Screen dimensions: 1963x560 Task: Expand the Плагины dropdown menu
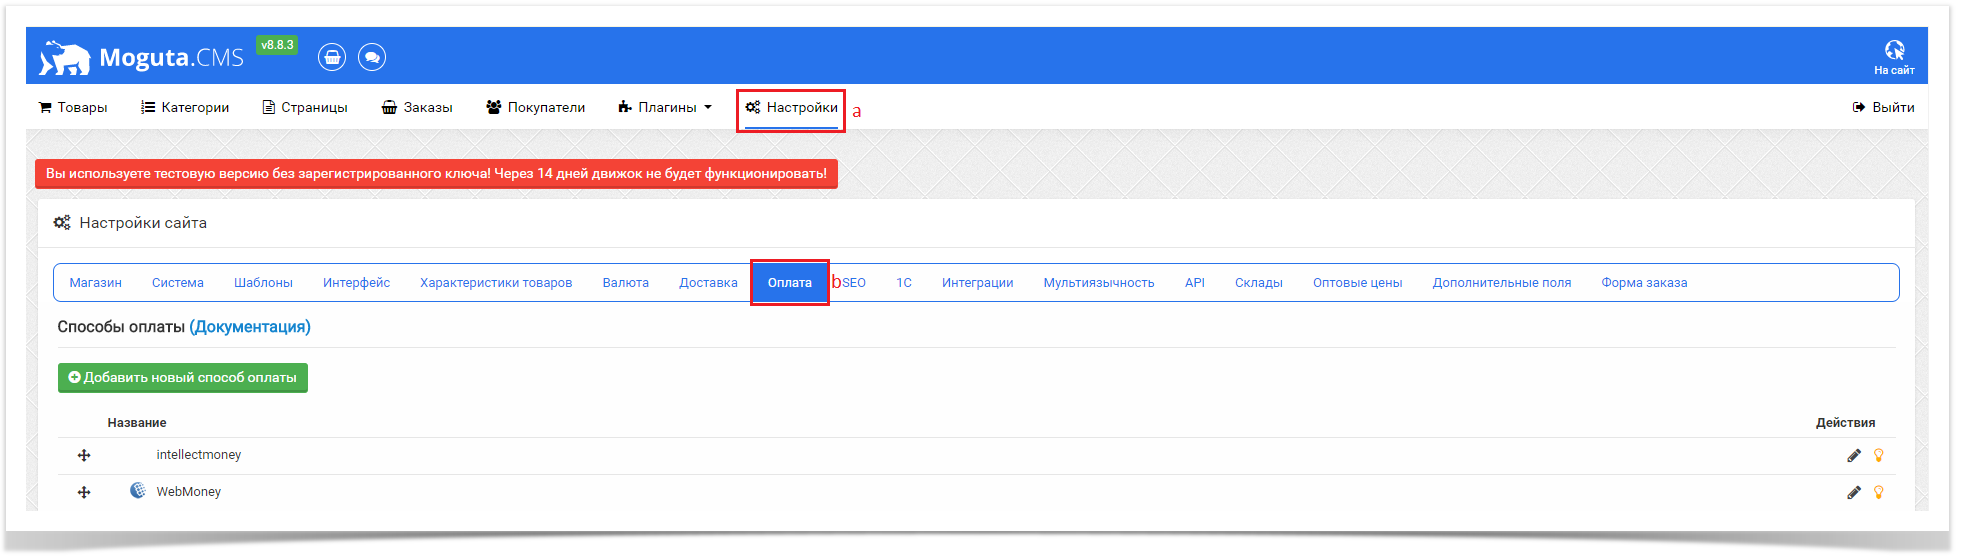[665, 108]
